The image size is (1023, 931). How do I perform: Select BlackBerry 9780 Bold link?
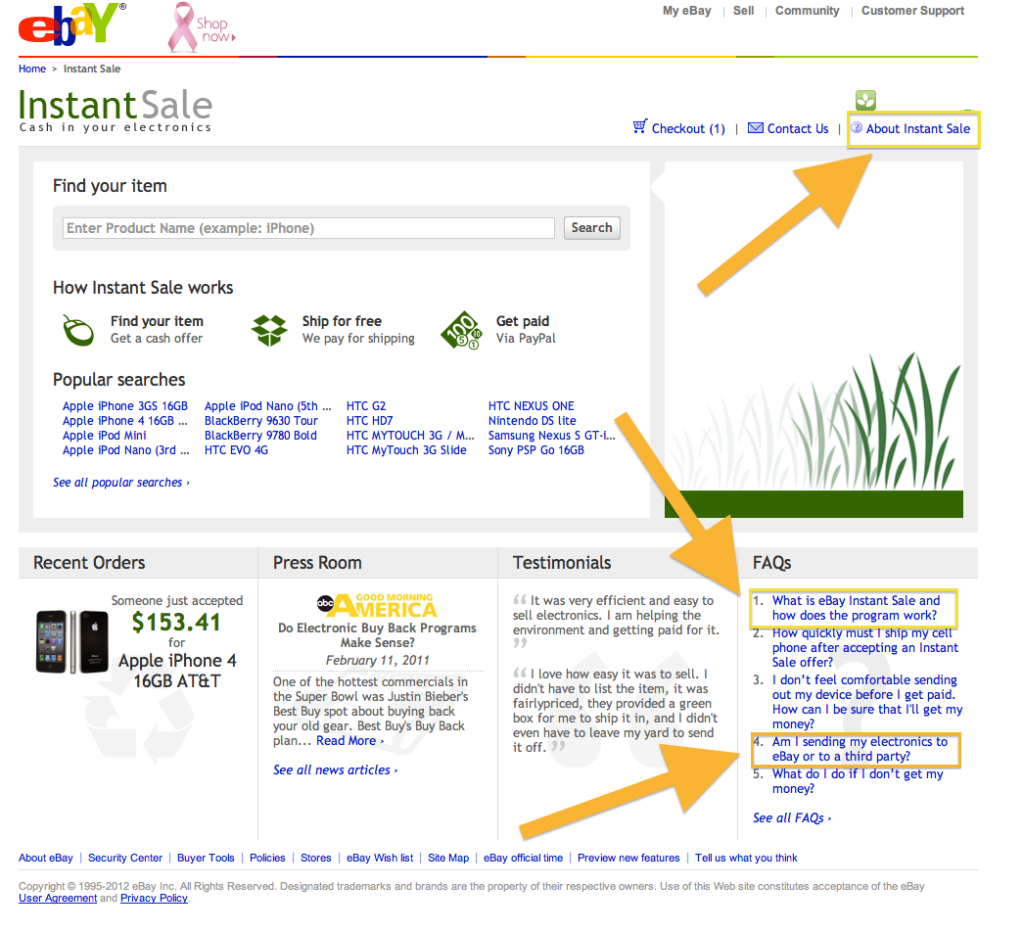pyautogui.click(x=260, y=435)
